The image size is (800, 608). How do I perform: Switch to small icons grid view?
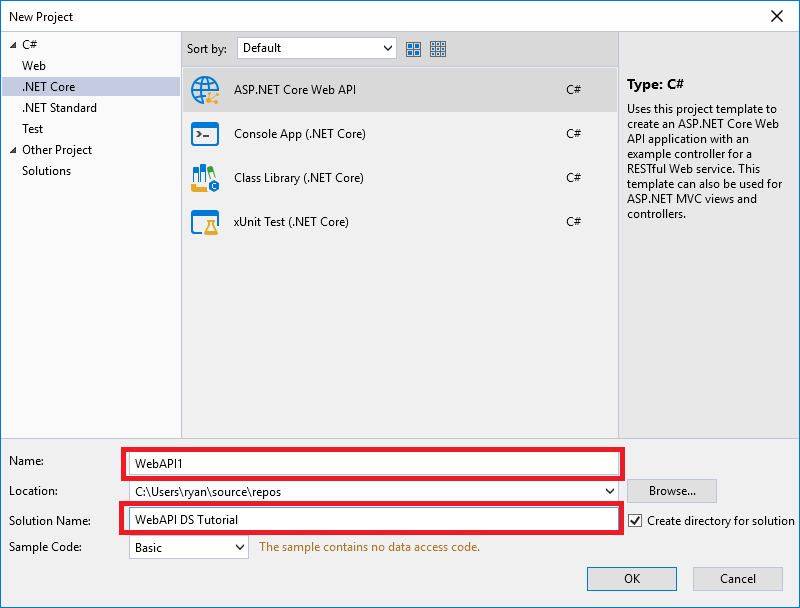438,48
